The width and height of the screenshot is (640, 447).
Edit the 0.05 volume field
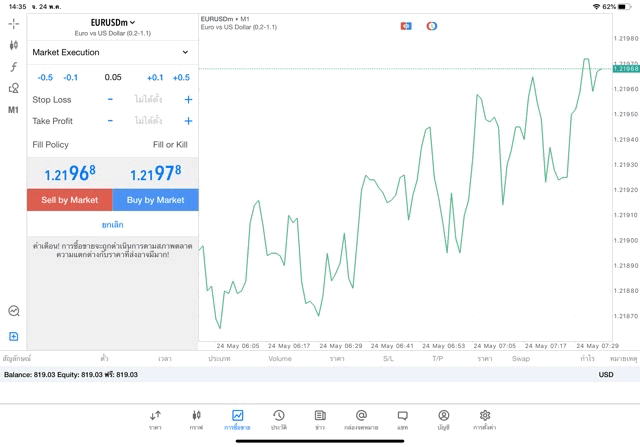point(113,77)
